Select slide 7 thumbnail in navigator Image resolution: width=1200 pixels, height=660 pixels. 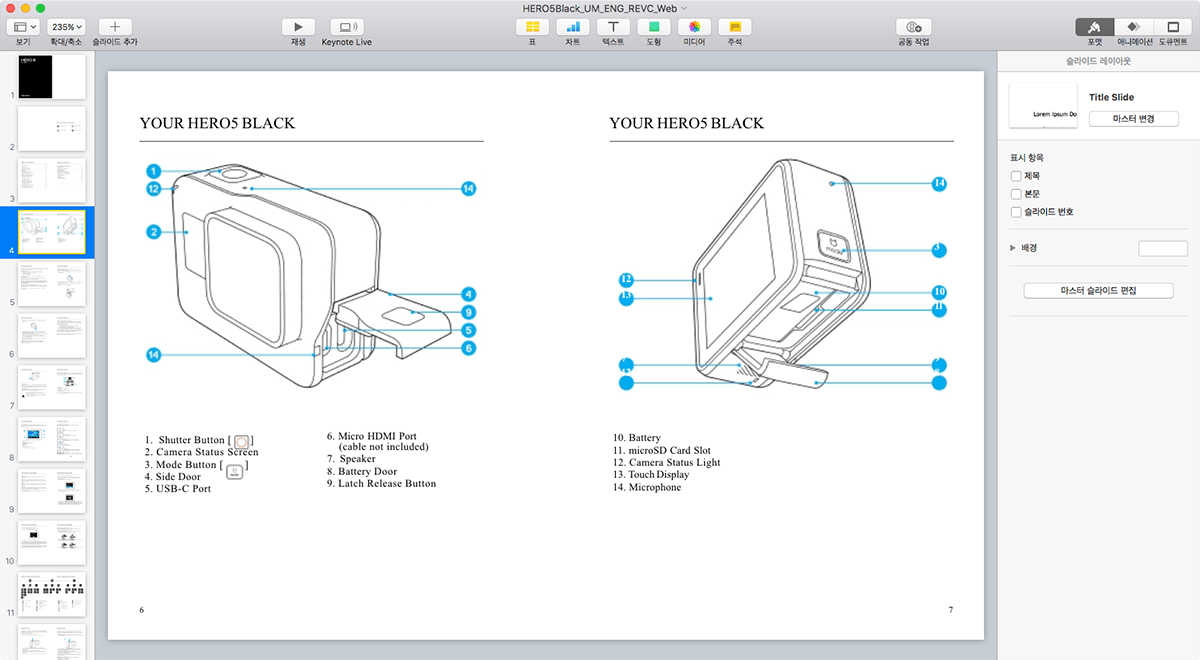52,388
